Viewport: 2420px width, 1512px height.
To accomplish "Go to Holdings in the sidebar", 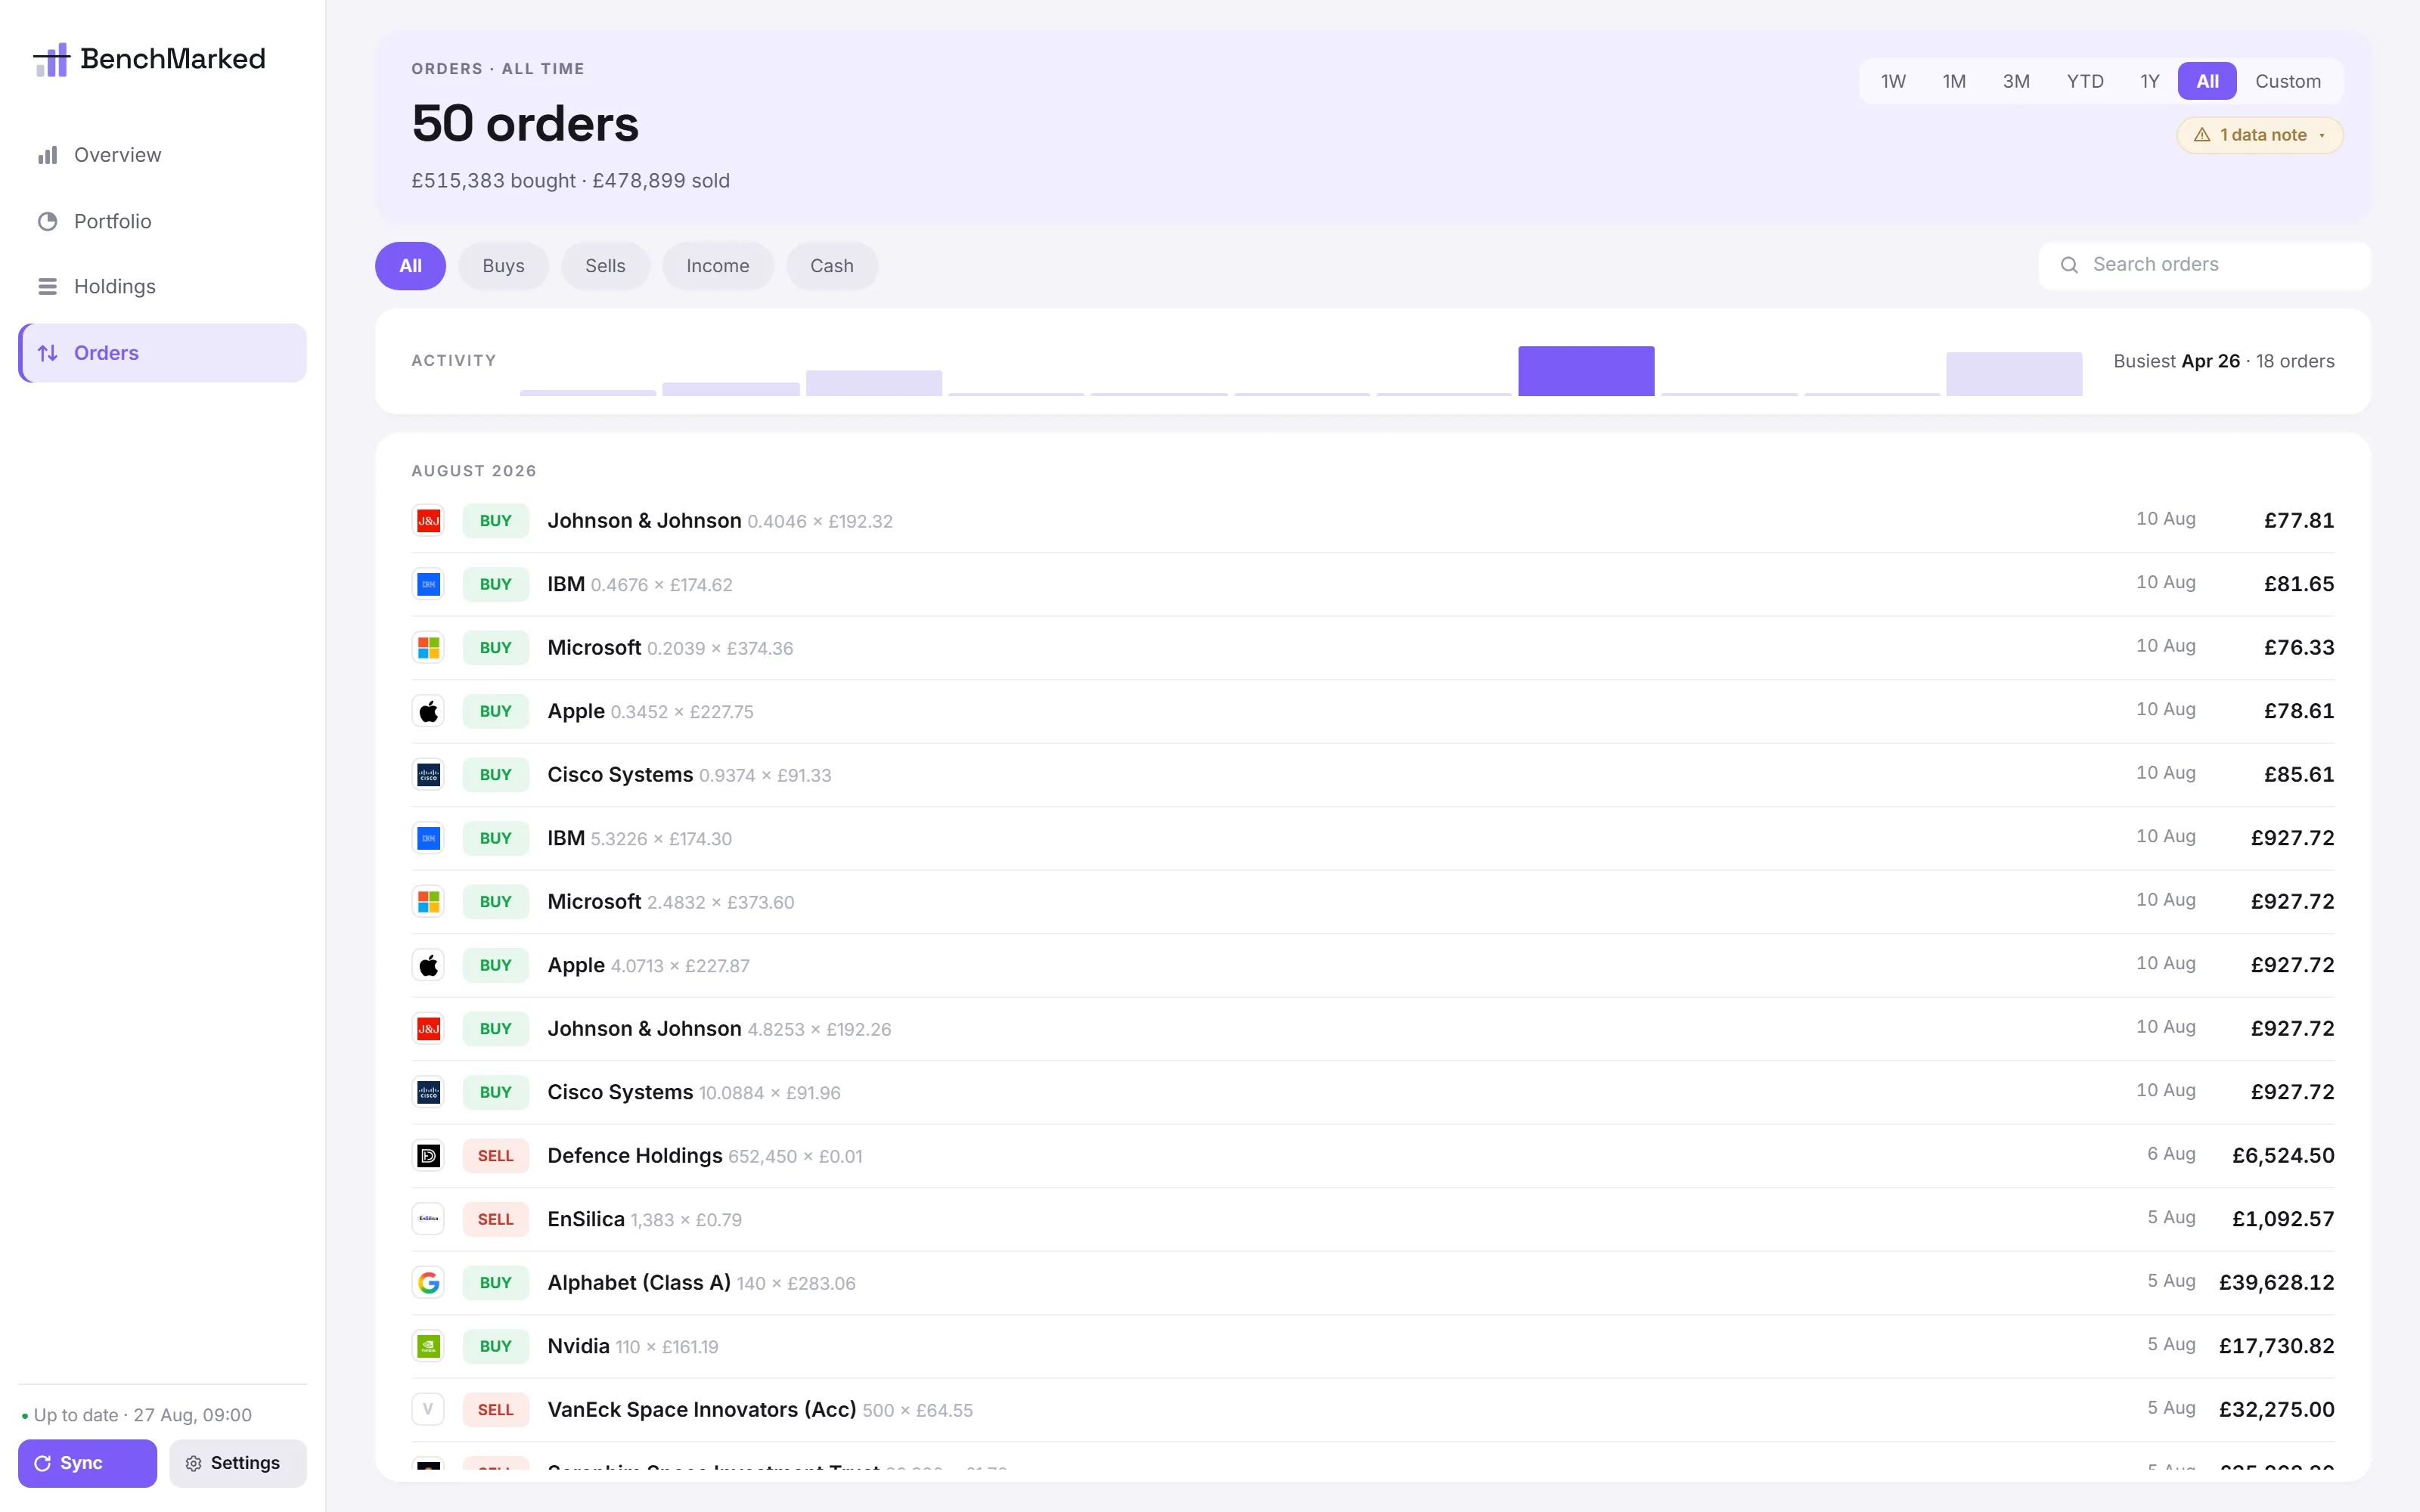I will coord(162,287).
